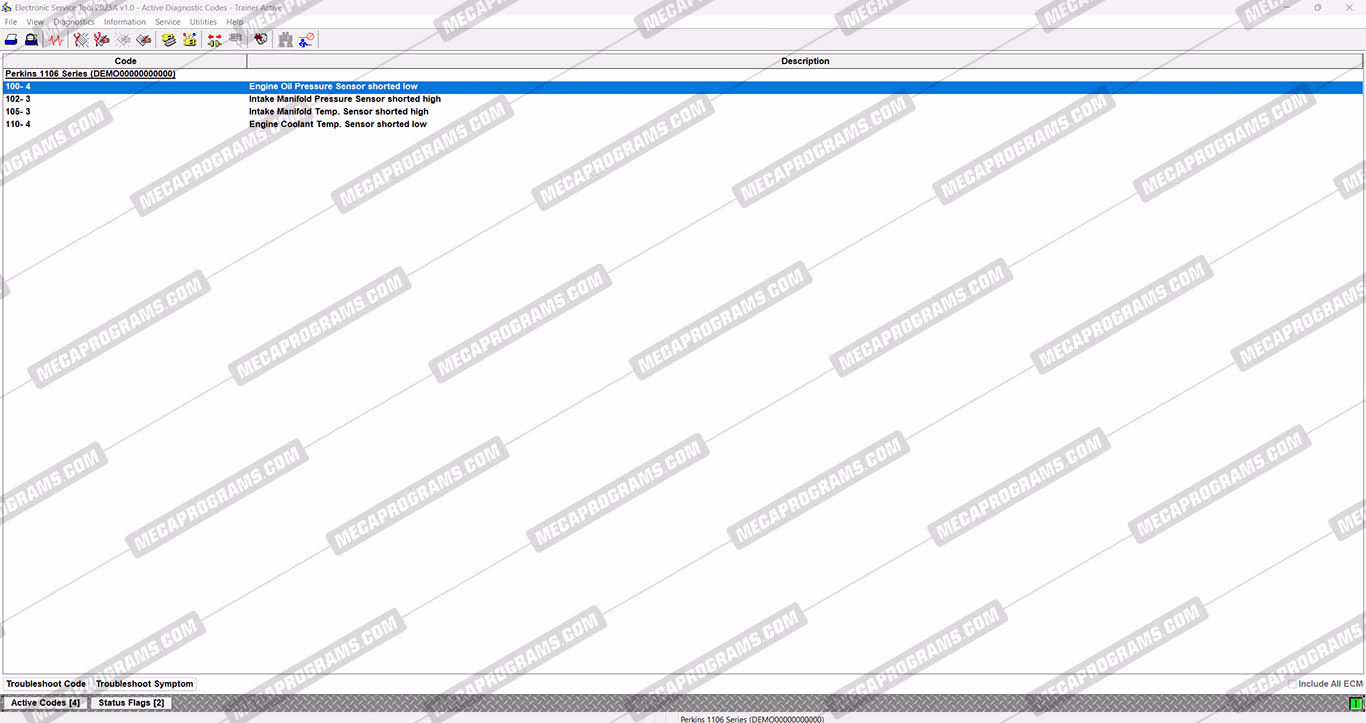Click 'Intake Manifold Temp. Sensor shorted high' description
Image resolution: width=1366 pixels, height=723 pixels.
339,112
